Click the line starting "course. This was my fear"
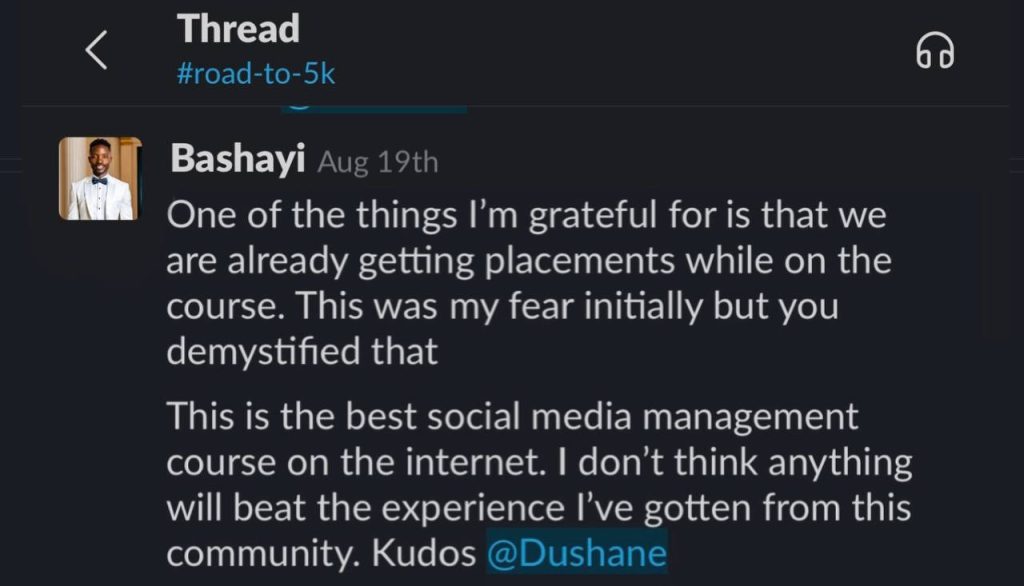Image resolution: width=1024 pixels, height=586 pixels. click(502, 307)
